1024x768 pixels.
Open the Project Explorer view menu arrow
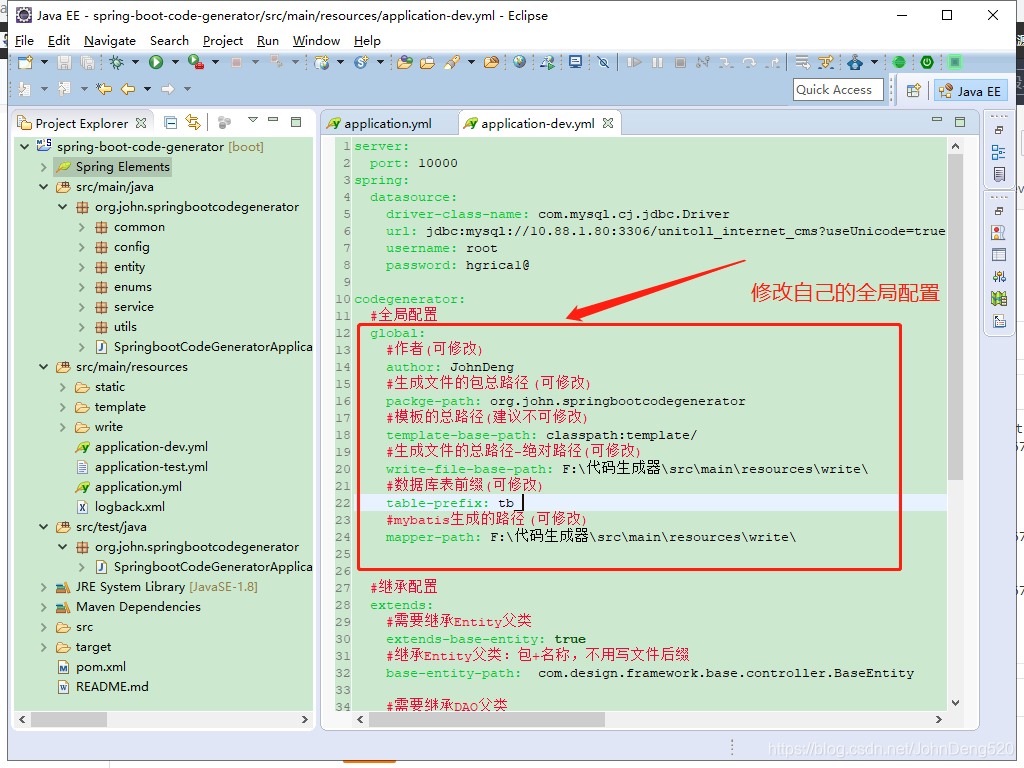(253, 121)
